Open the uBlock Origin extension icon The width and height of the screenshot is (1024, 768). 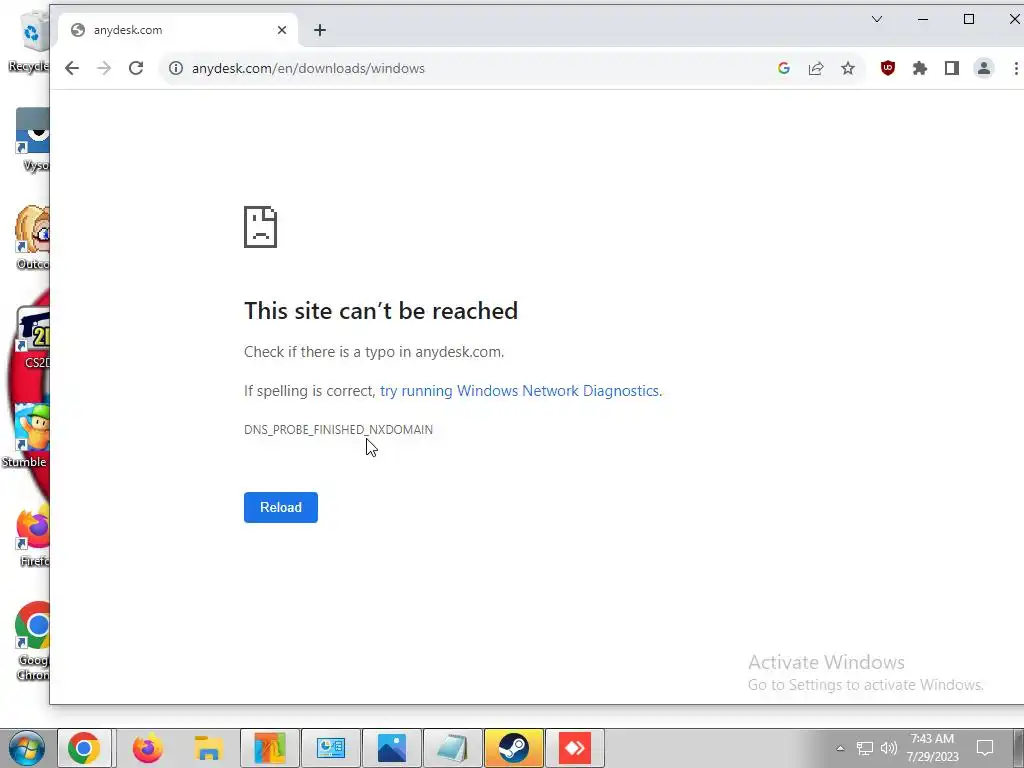[888, 68]
